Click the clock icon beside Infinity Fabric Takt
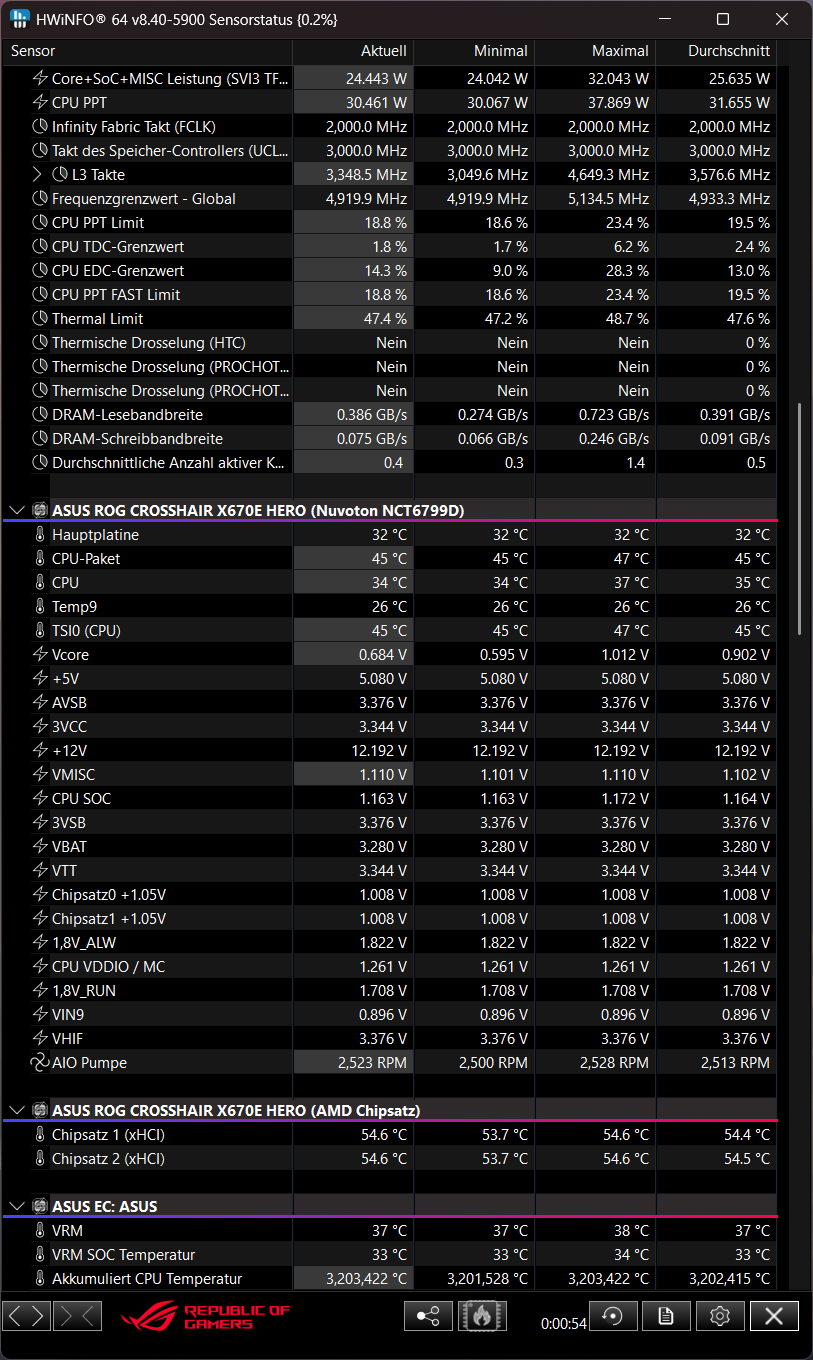The image size is (813, 1360). pyautogui.click(x=40, y=126)
